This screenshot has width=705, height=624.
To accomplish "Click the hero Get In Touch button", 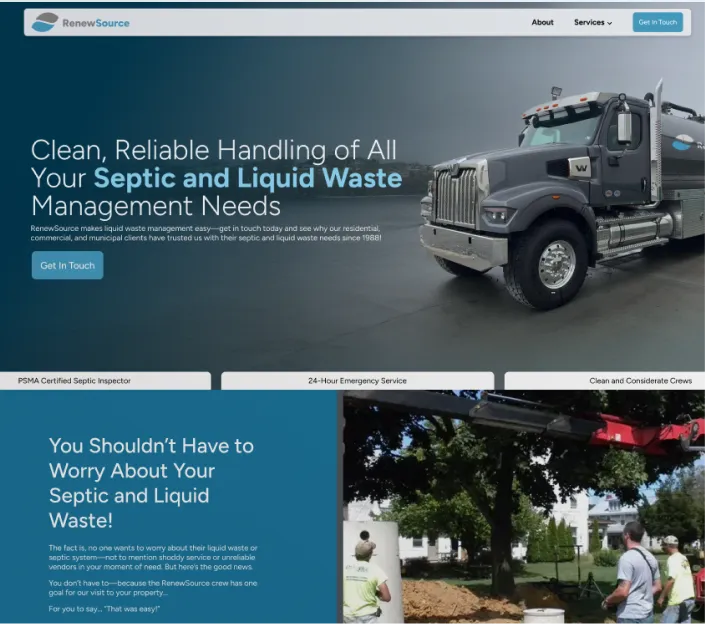I will (67, 265).
